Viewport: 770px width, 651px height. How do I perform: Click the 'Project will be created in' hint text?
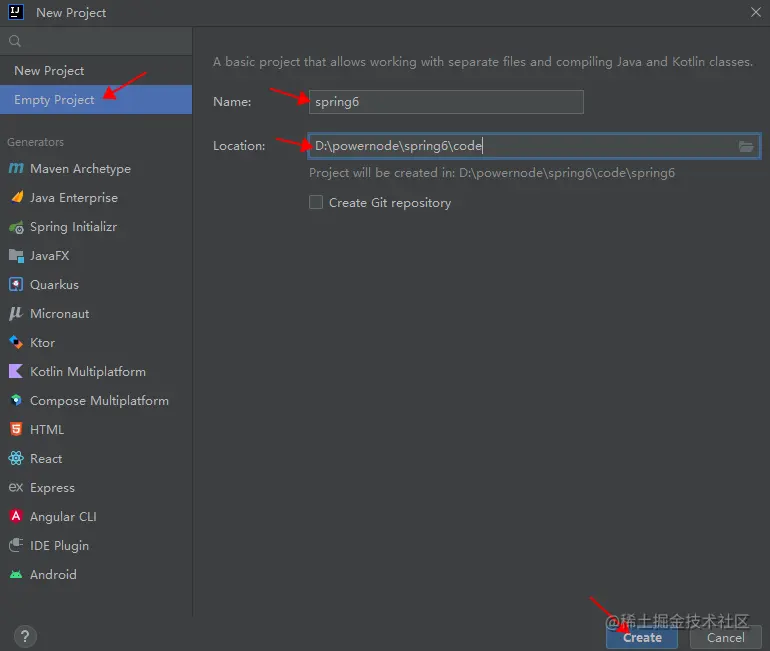(x=492, y=173)
